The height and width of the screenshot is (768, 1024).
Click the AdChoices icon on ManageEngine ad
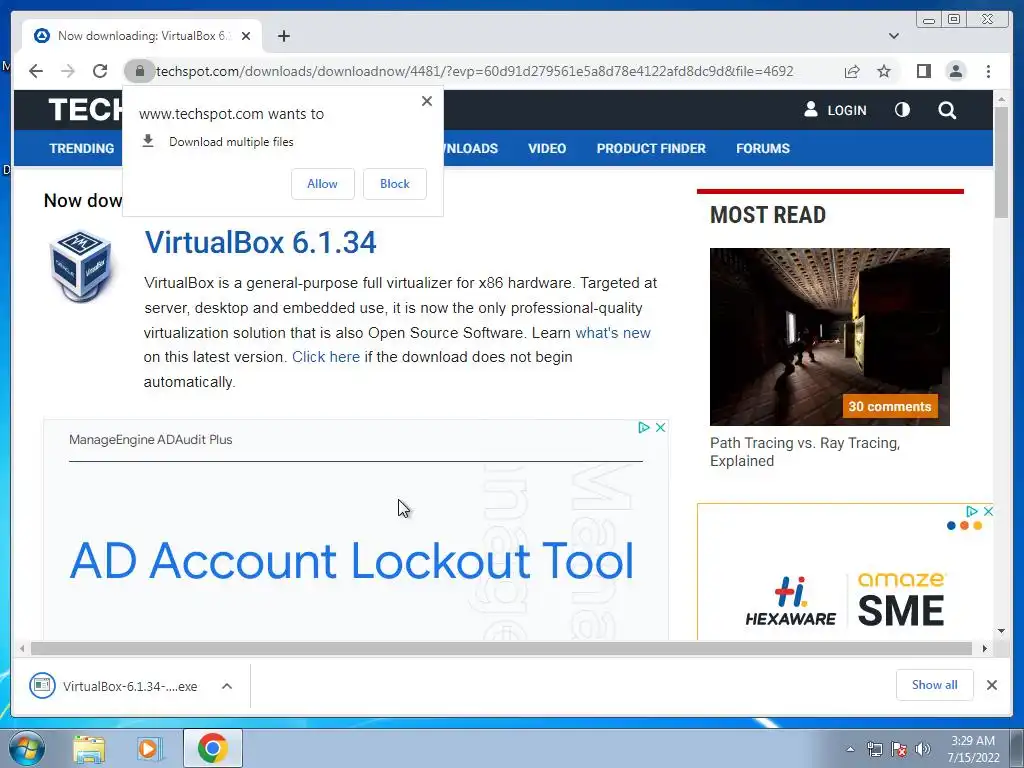(643, 427)
